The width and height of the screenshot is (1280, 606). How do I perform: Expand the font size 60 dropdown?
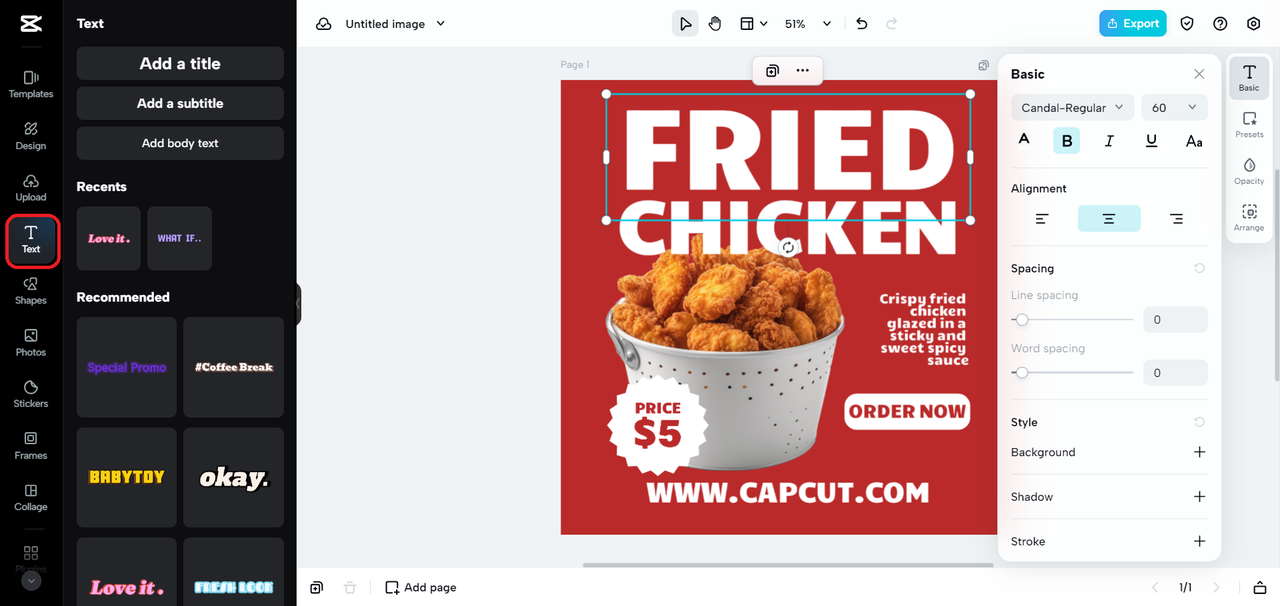point(1174,108)
